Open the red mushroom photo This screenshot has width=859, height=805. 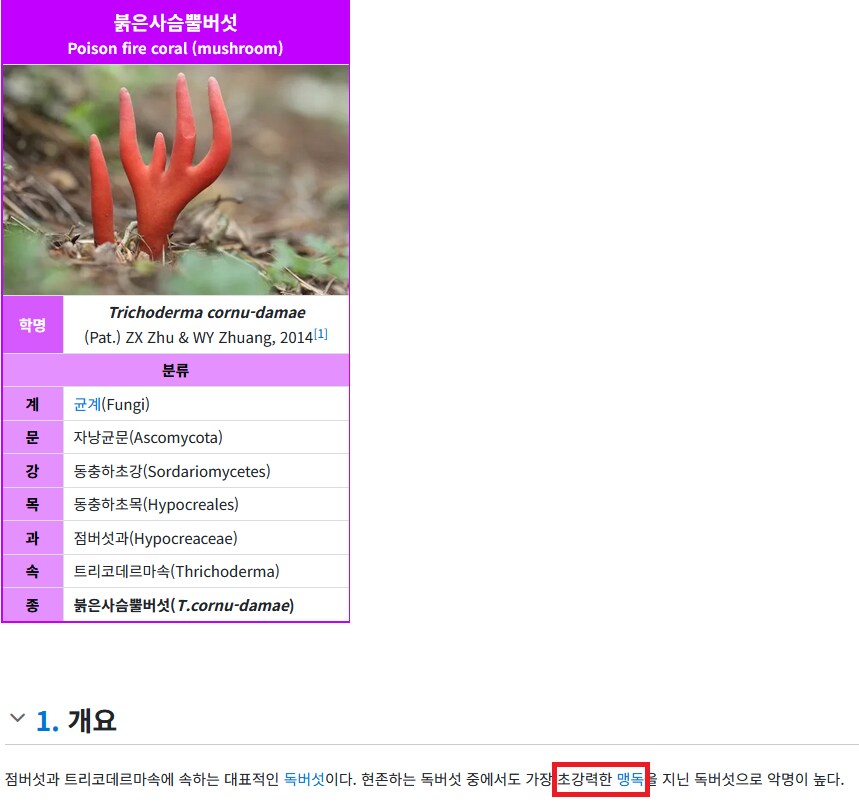click(x=175, y=180)
